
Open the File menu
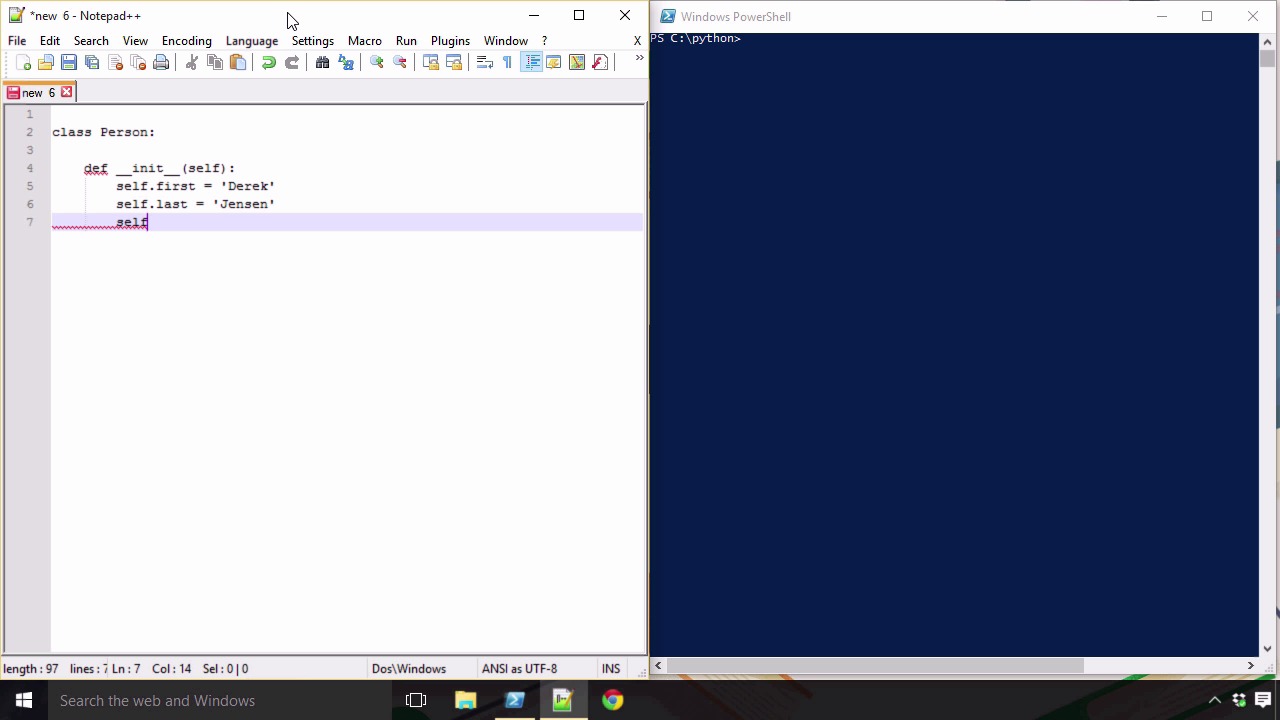[17, 41]
